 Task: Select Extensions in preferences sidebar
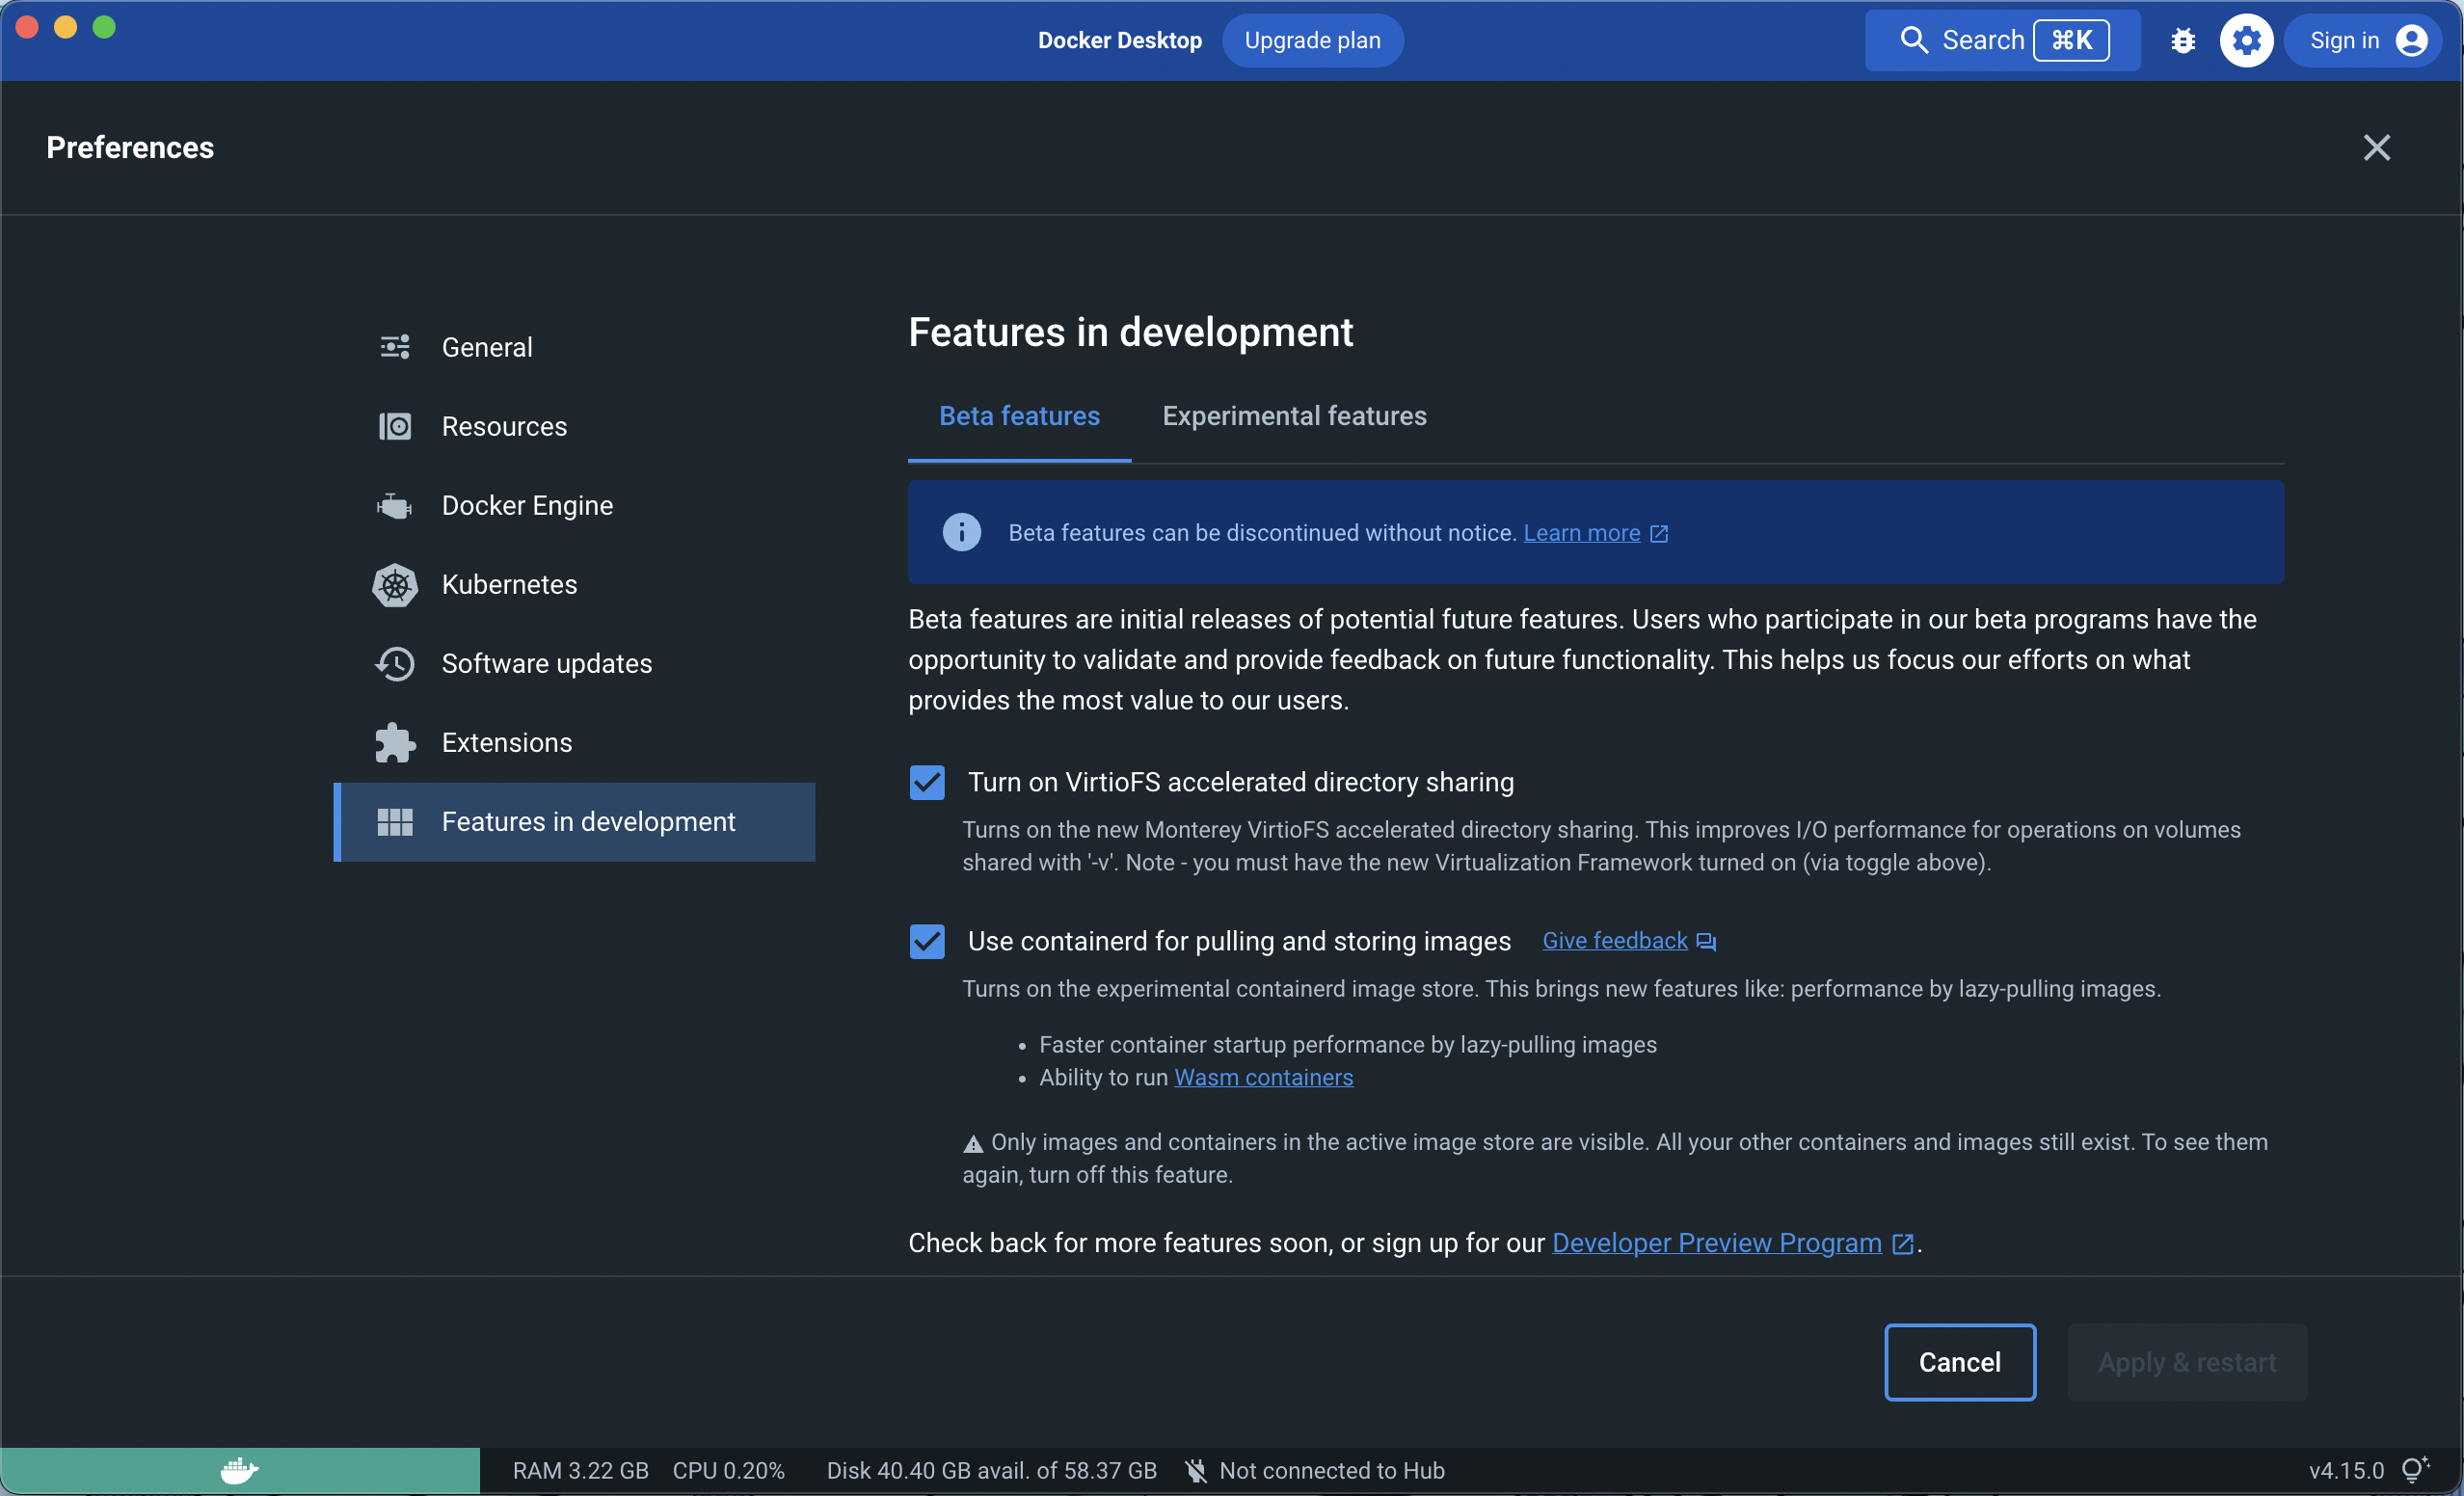pyautogui.click(x=574, y=743)
